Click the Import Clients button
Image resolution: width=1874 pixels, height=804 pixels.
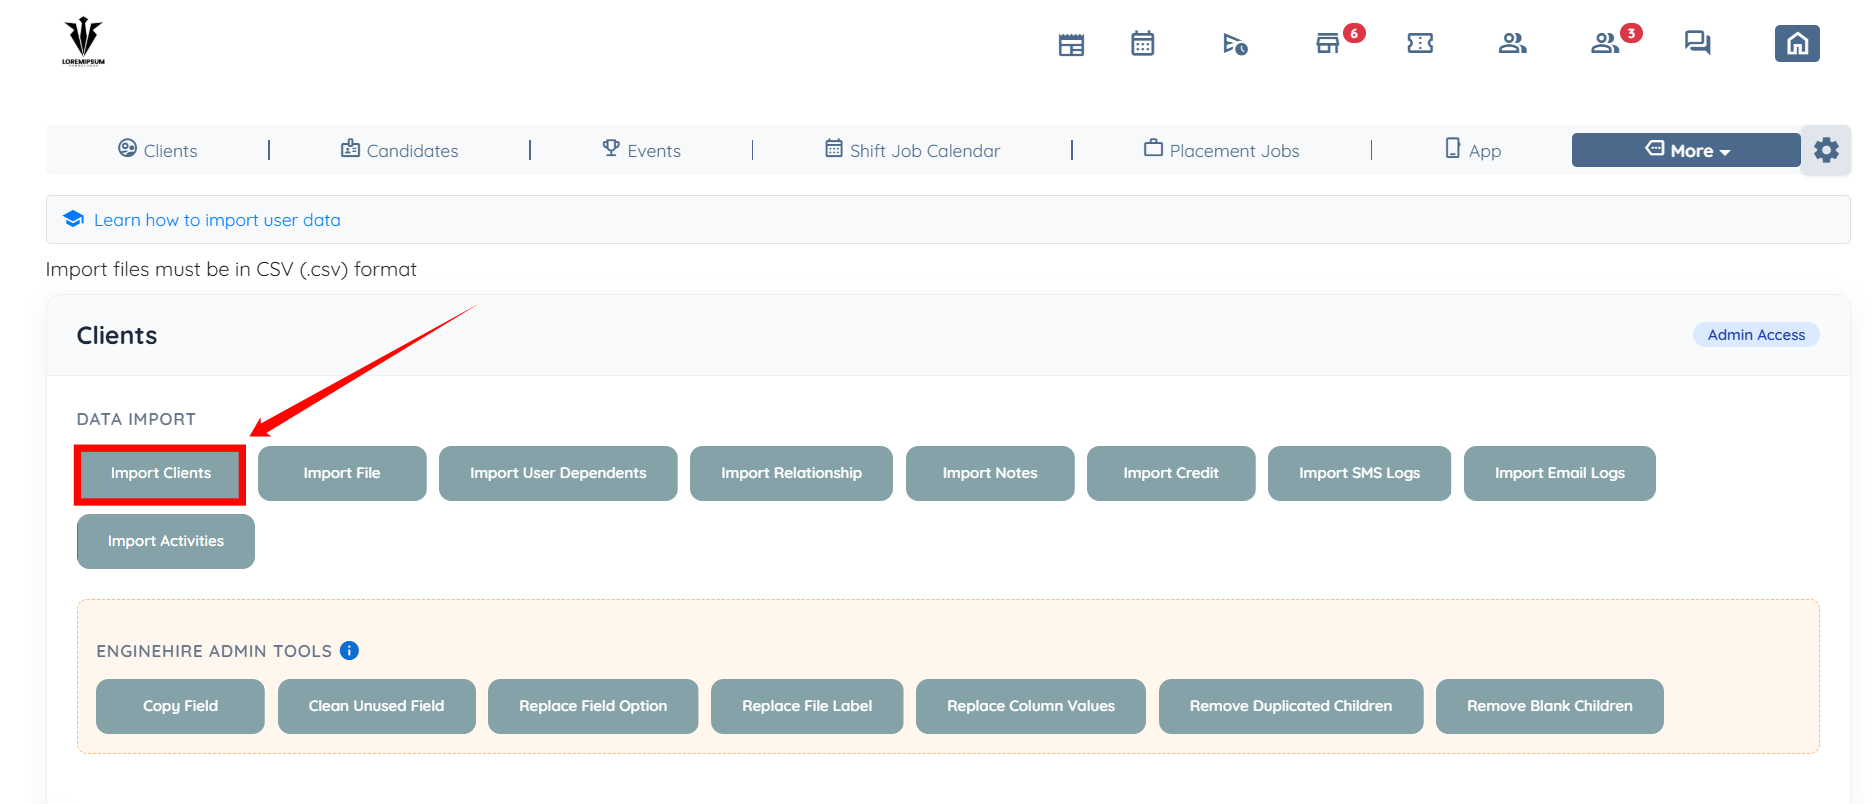click(160, 473)
